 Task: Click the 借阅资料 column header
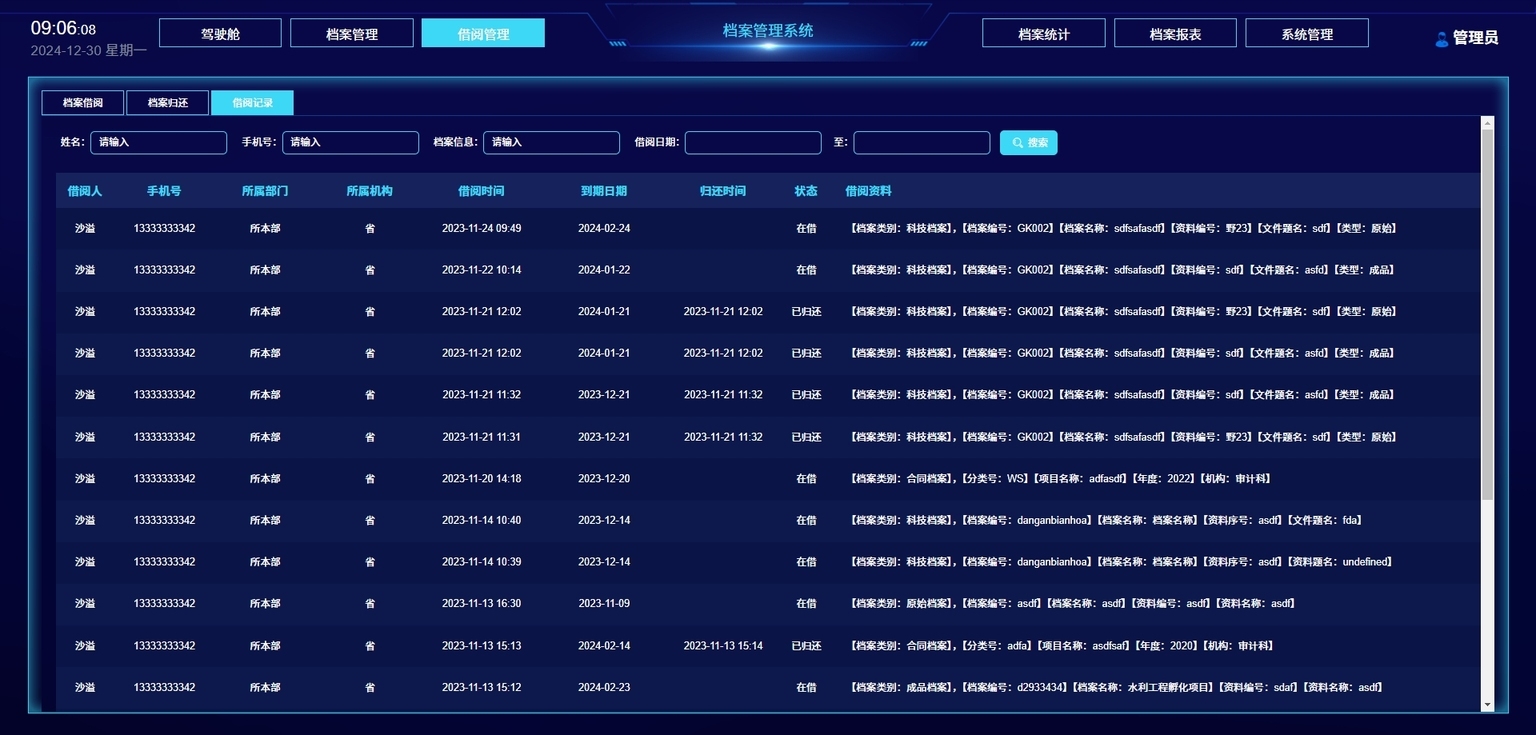click(x=868, y=191)
